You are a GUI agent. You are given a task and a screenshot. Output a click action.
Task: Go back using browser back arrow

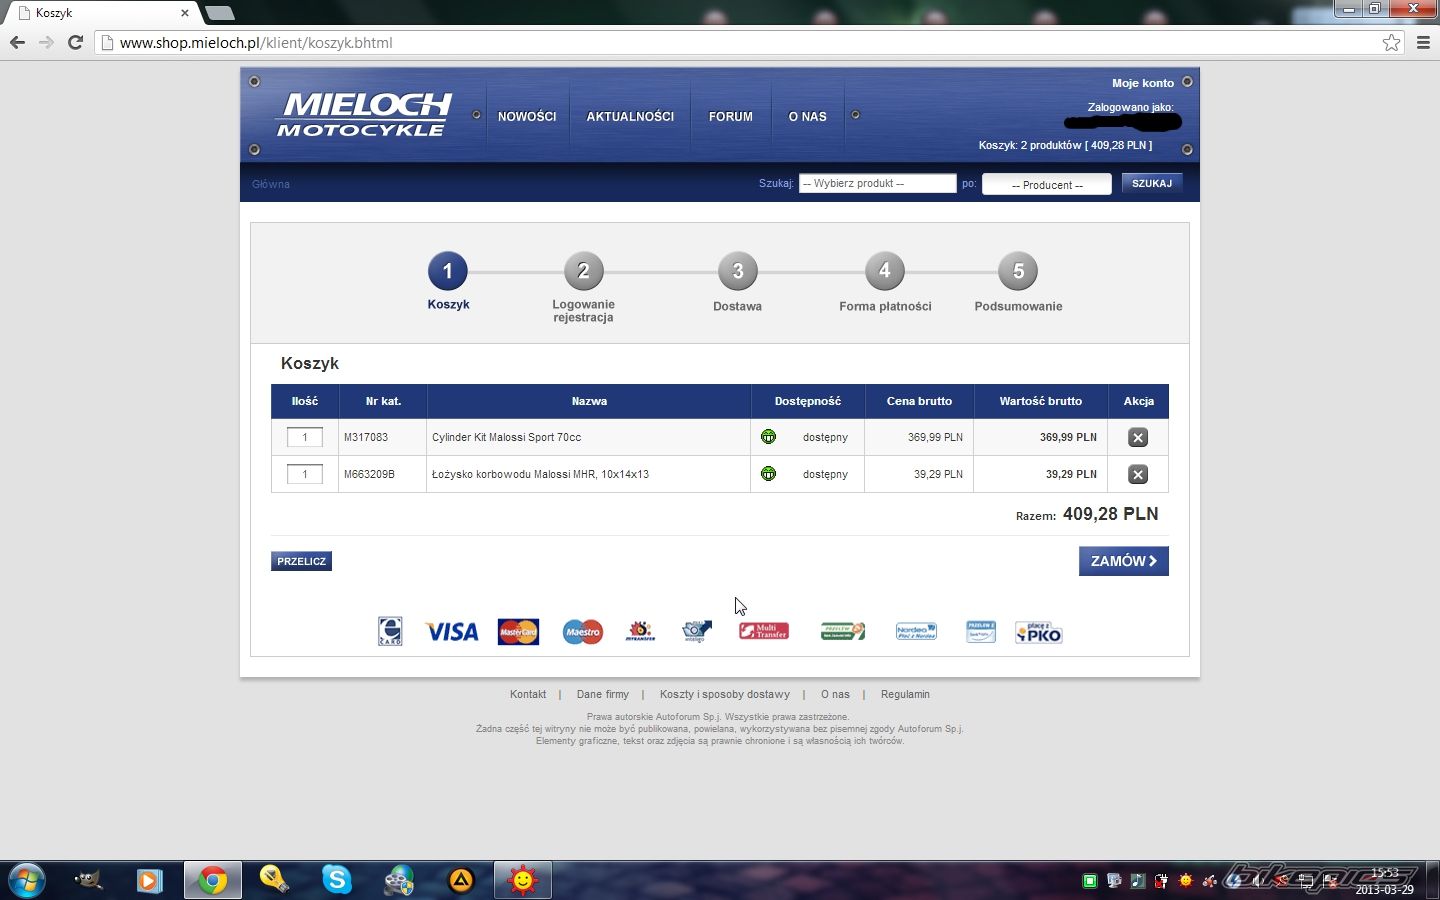pyautogui.click(x=17, y=42)
